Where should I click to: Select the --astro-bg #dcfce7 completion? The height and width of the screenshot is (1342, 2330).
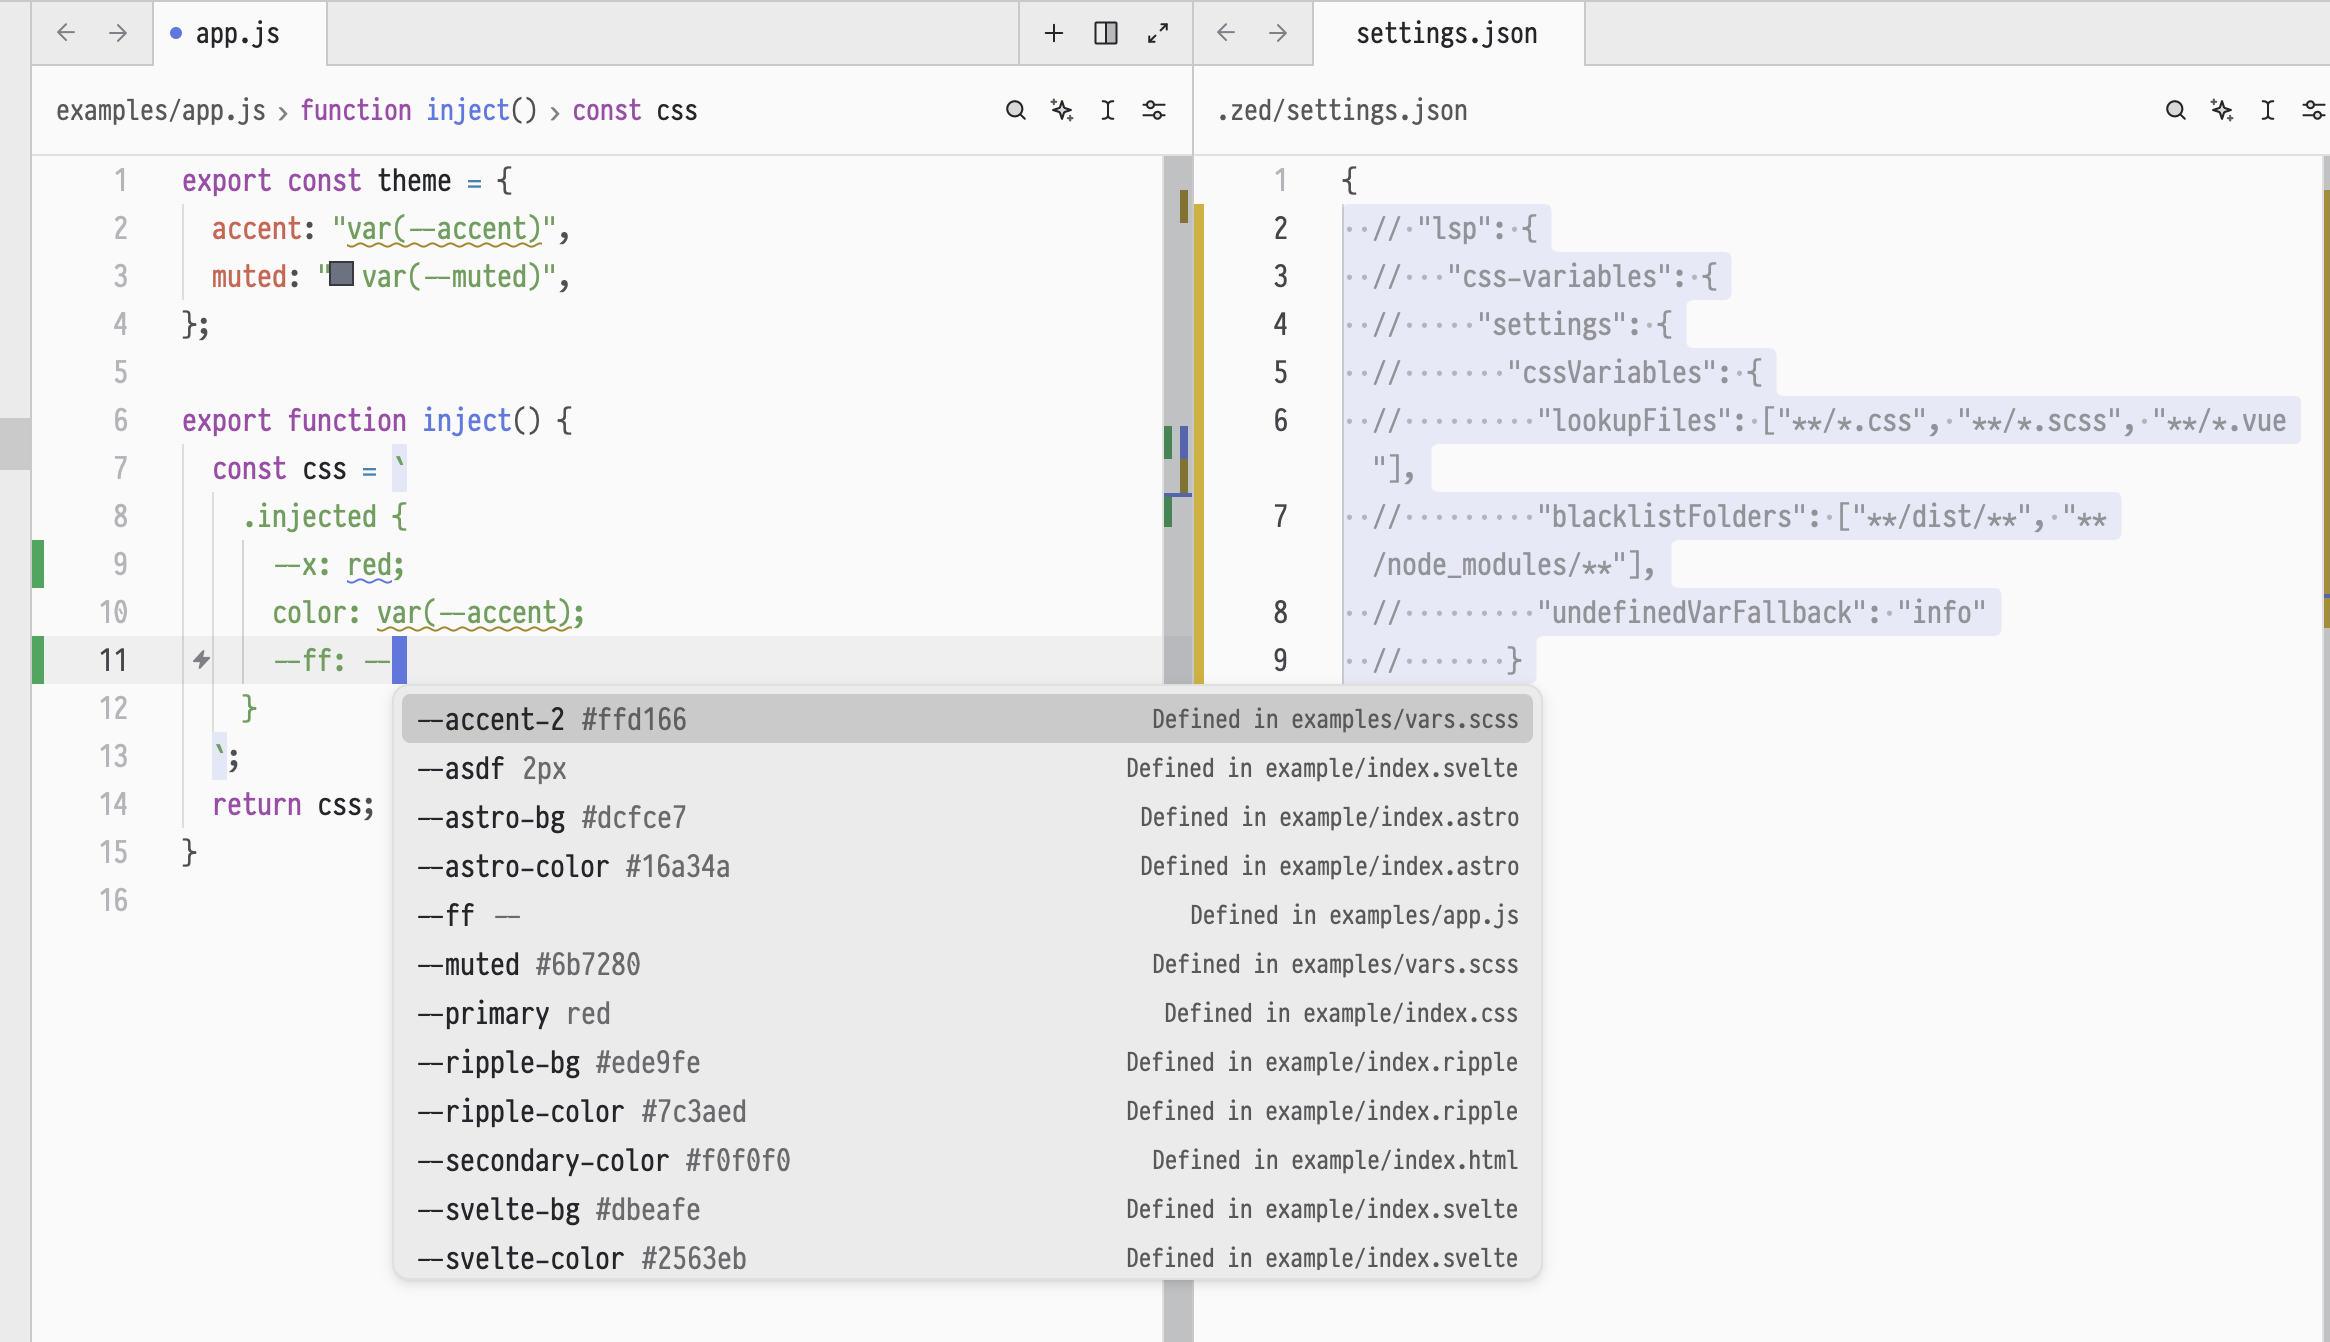click(x=967, y=817)
